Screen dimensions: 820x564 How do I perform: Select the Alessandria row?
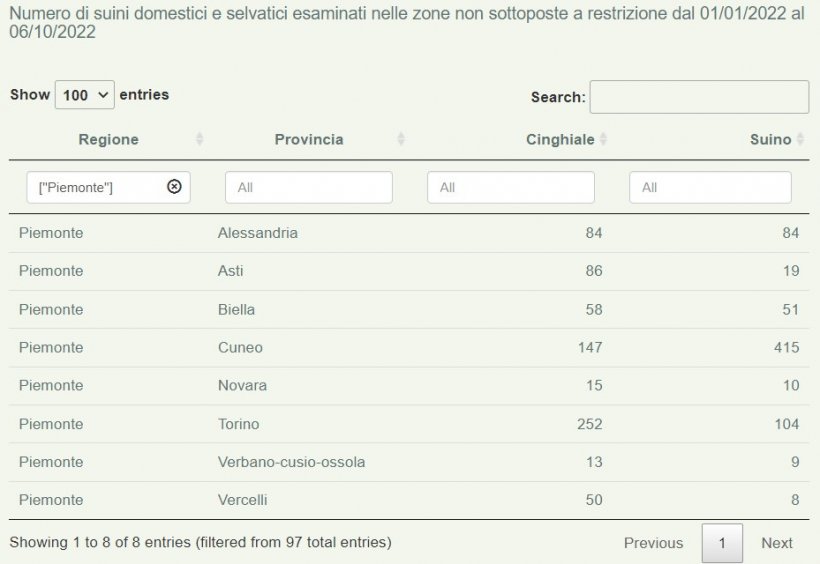pyautogui.click(x=409, y=233)
